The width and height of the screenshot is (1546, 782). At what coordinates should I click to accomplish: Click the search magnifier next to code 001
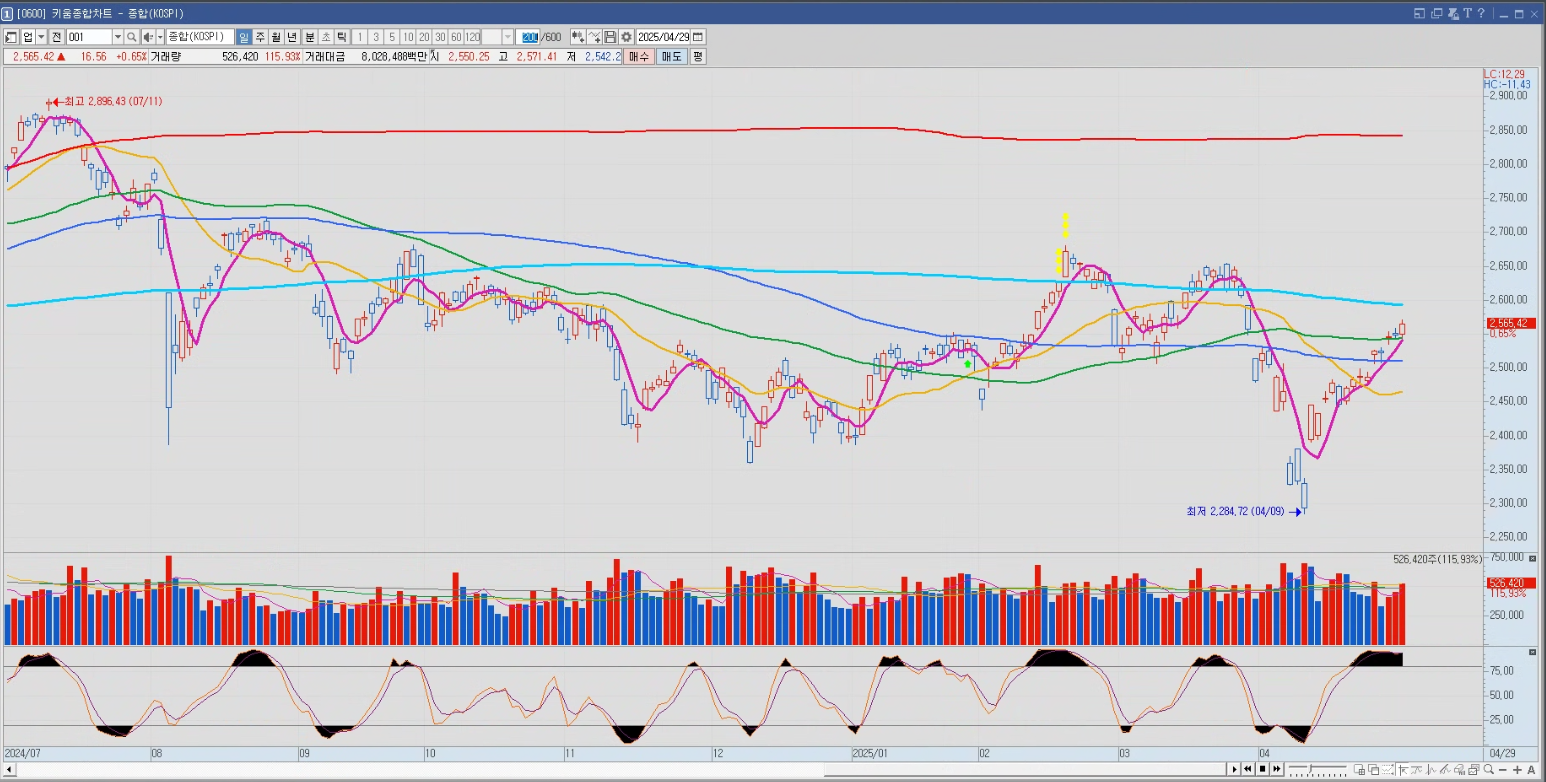pos(132,37)
